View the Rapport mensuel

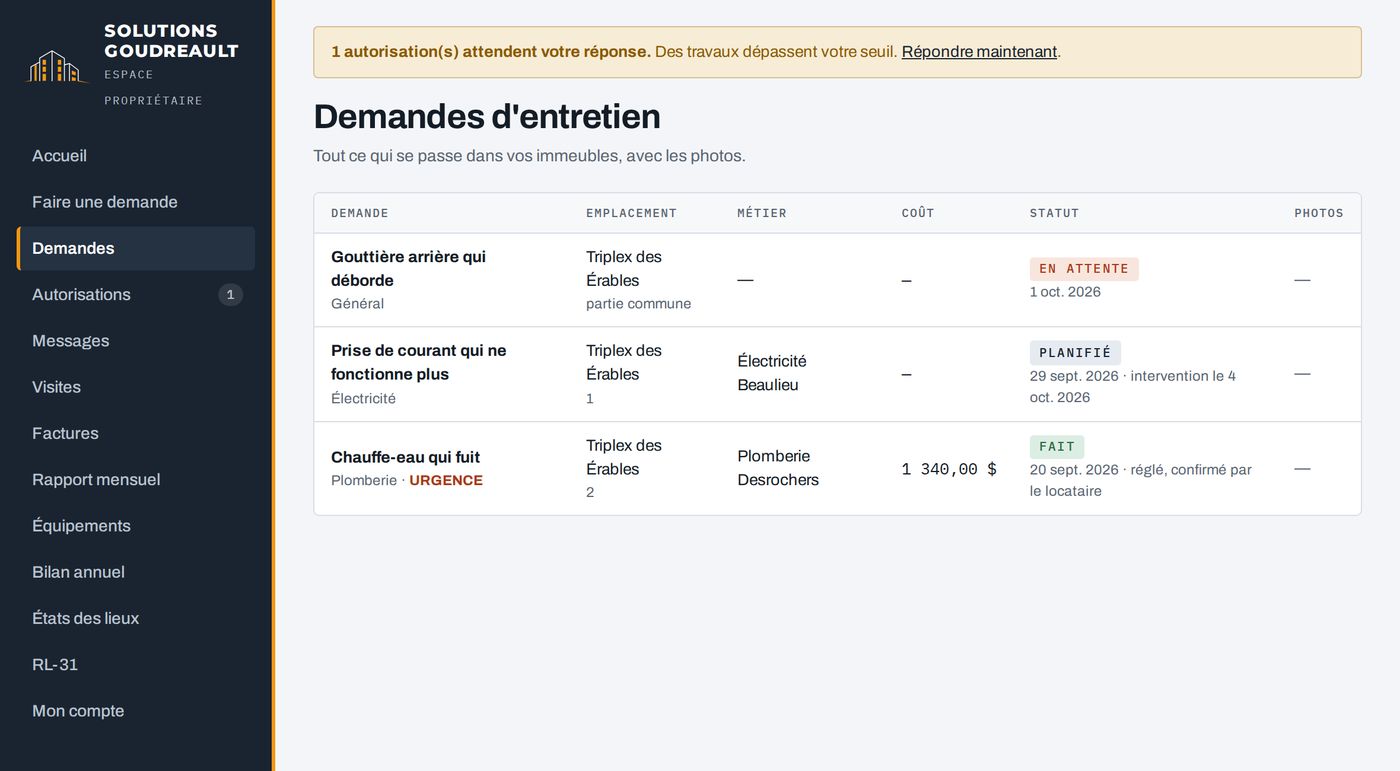tap(136, 480)
